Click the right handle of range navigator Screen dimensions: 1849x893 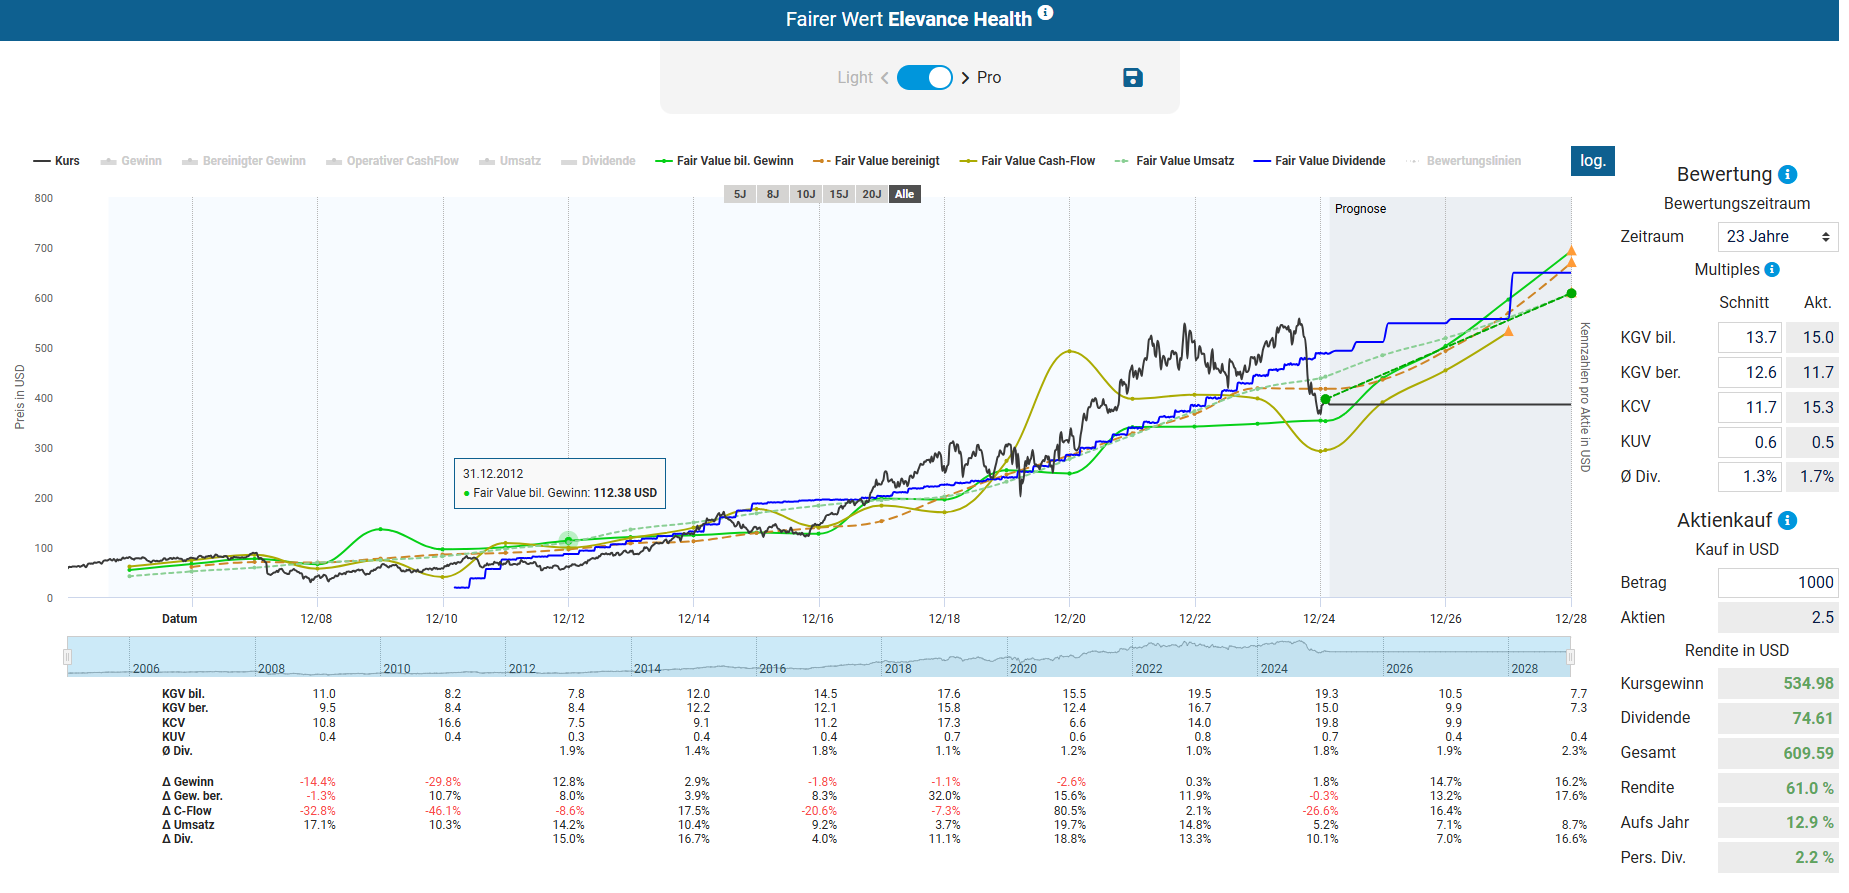(x=1570, y=657)
